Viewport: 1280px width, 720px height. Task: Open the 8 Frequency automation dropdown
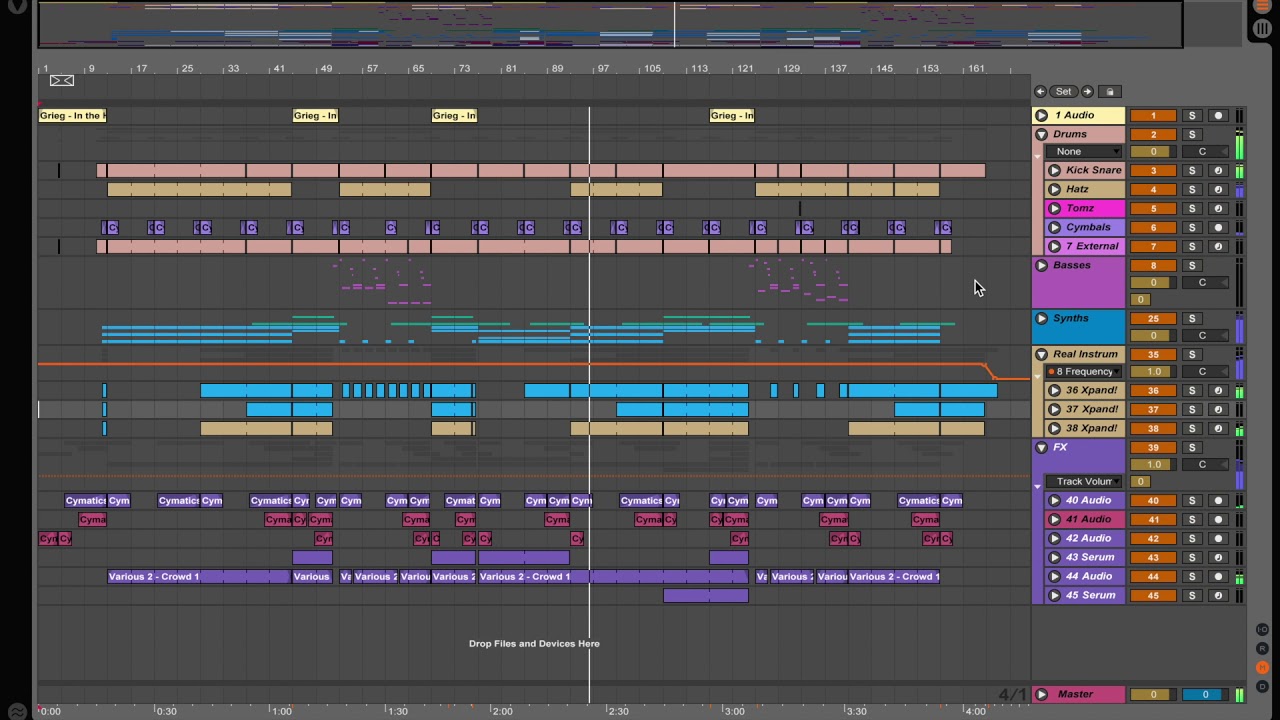tap(1085, 371)
